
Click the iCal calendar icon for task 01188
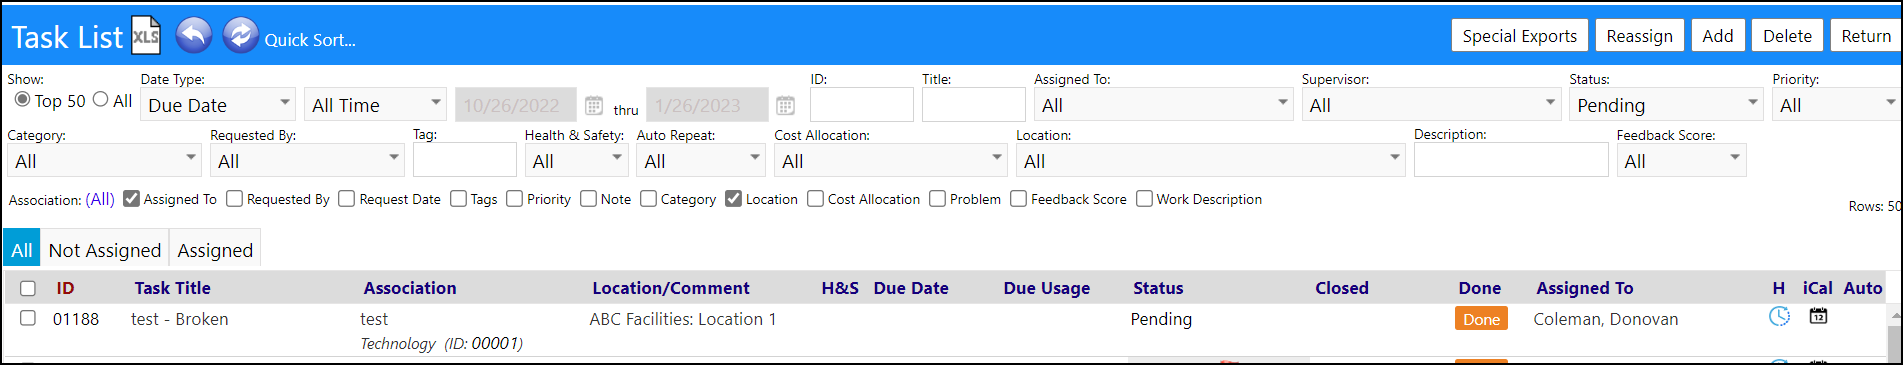click(1818, 316)
